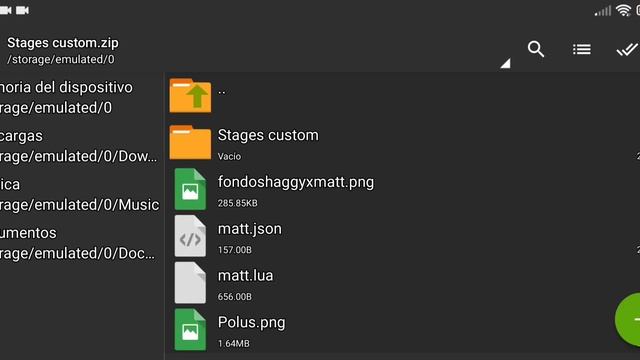Open Downloads storage shortcut in sidebar
This screenshot has width=640, height=360.
[82, 146]
